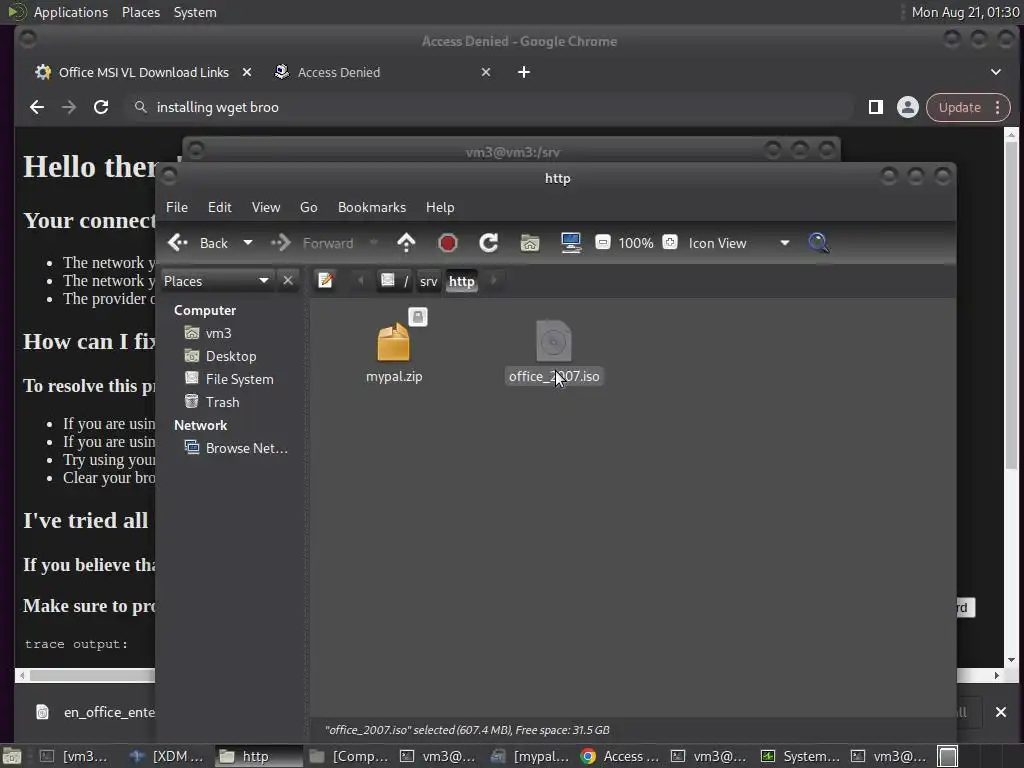Close the Office MSI VL Download Links tab

click(x=247, y=72)
